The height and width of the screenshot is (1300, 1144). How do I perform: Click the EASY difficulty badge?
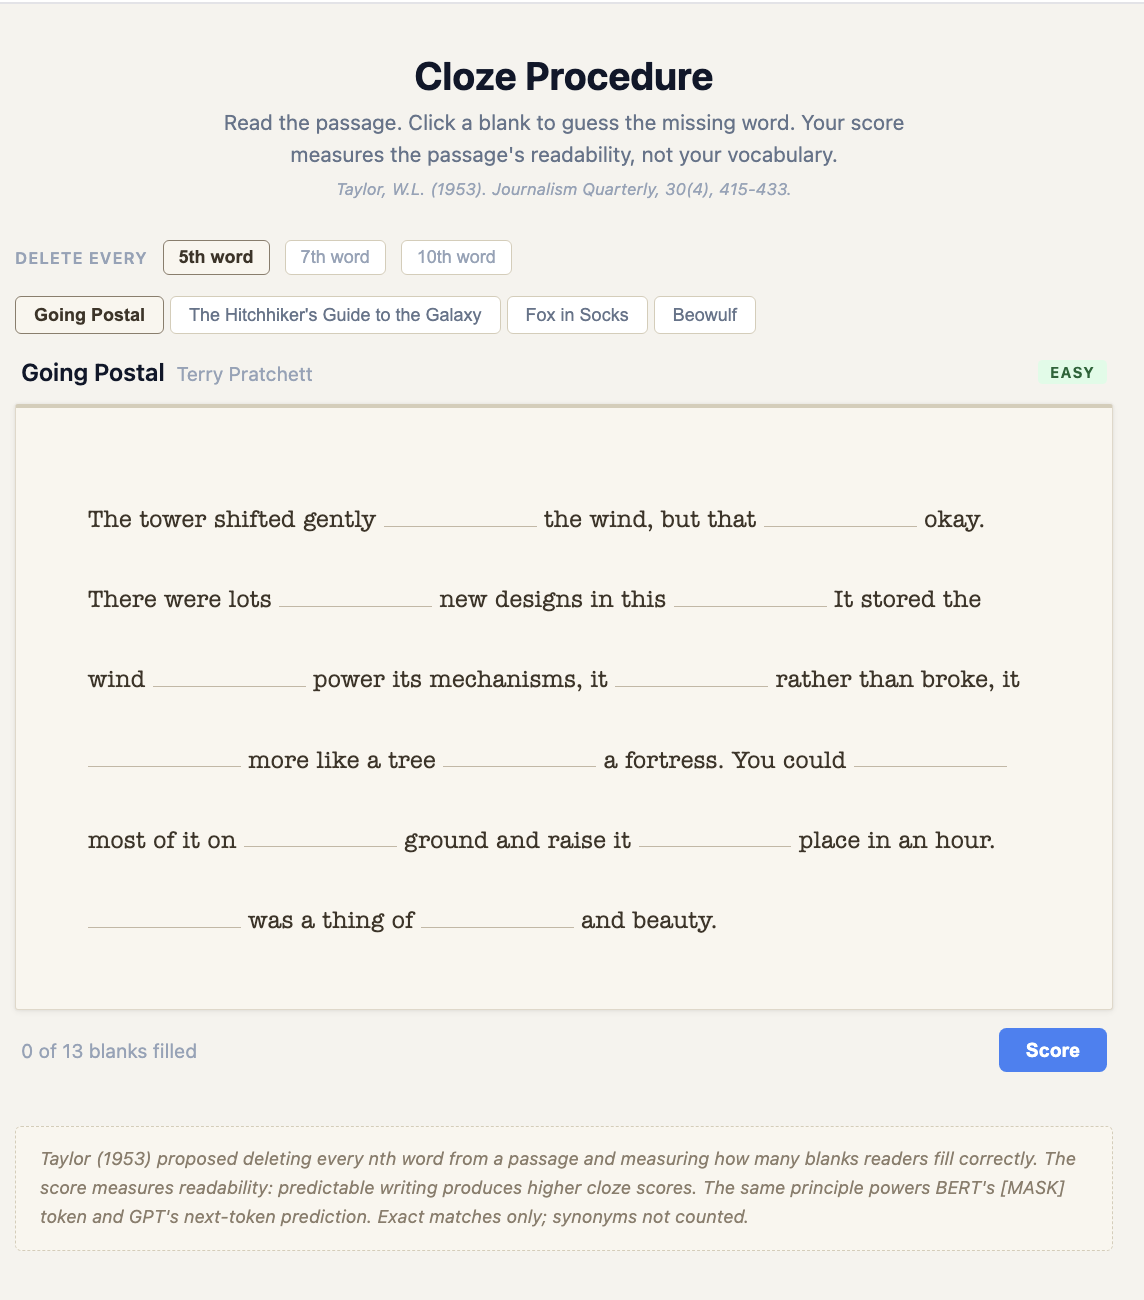tap(1072, 372)
